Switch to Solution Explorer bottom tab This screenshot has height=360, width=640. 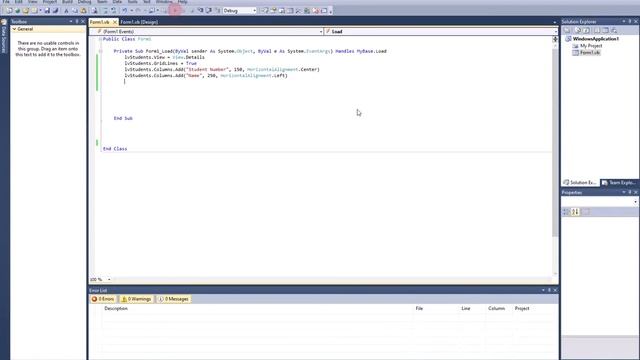pos(580,182)
